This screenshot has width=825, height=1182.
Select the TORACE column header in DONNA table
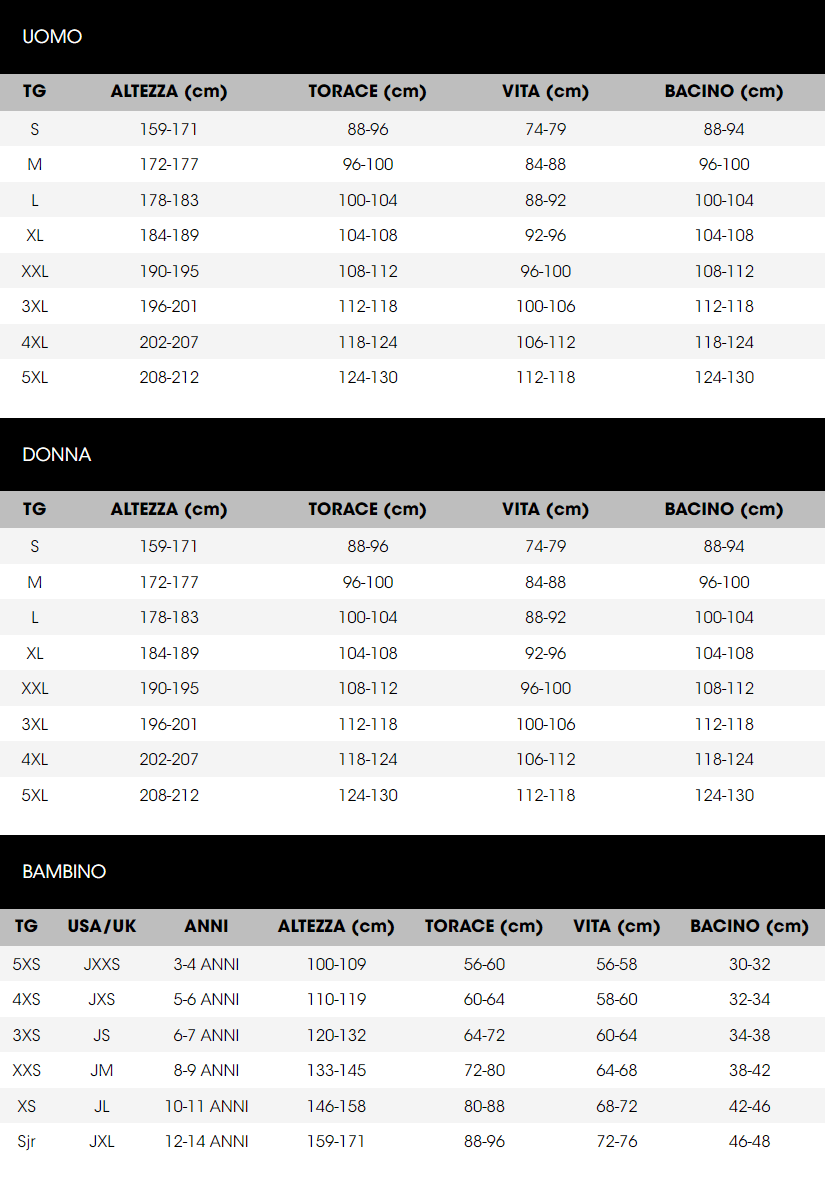click(x=367, y=509)
